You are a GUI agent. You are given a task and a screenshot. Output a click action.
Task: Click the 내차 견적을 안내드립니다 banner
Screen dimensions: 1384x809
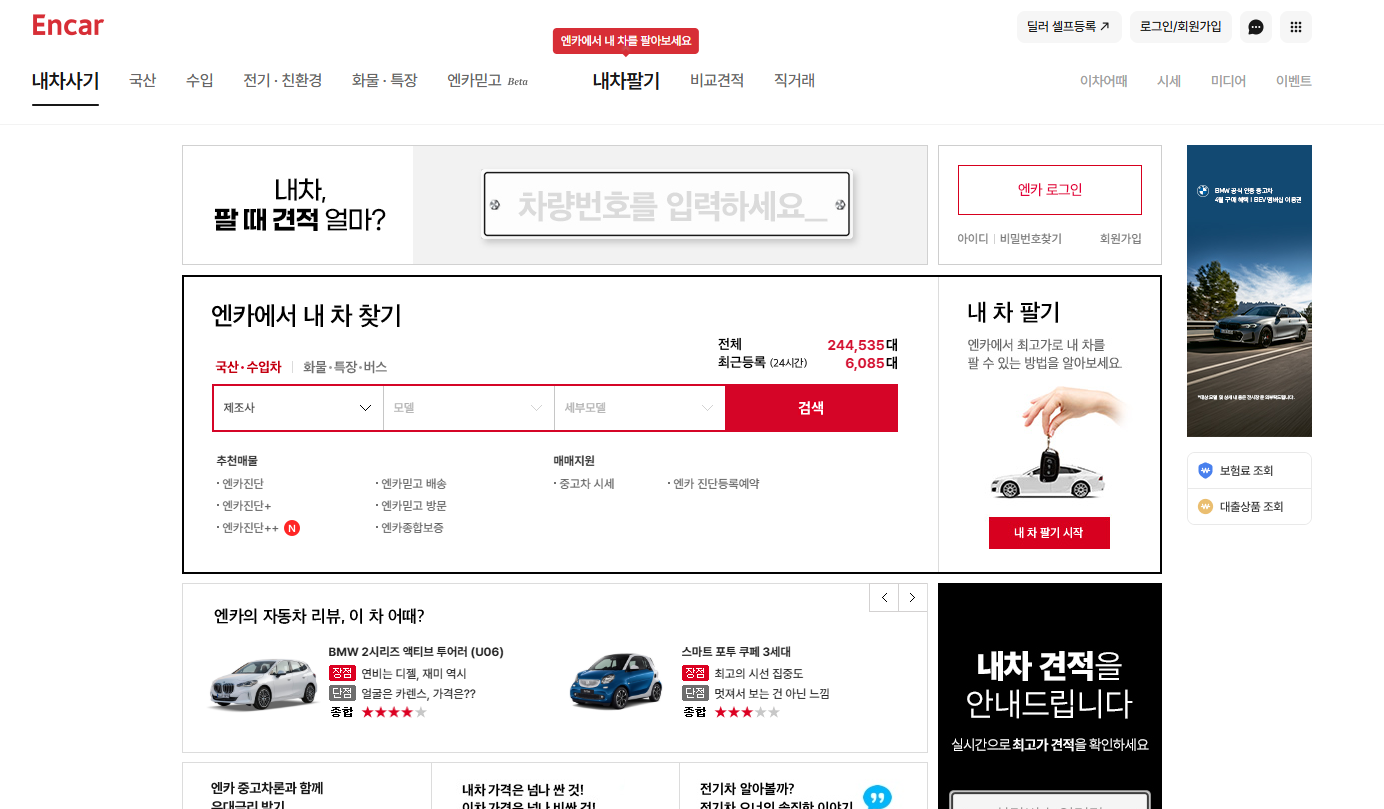1050,696
